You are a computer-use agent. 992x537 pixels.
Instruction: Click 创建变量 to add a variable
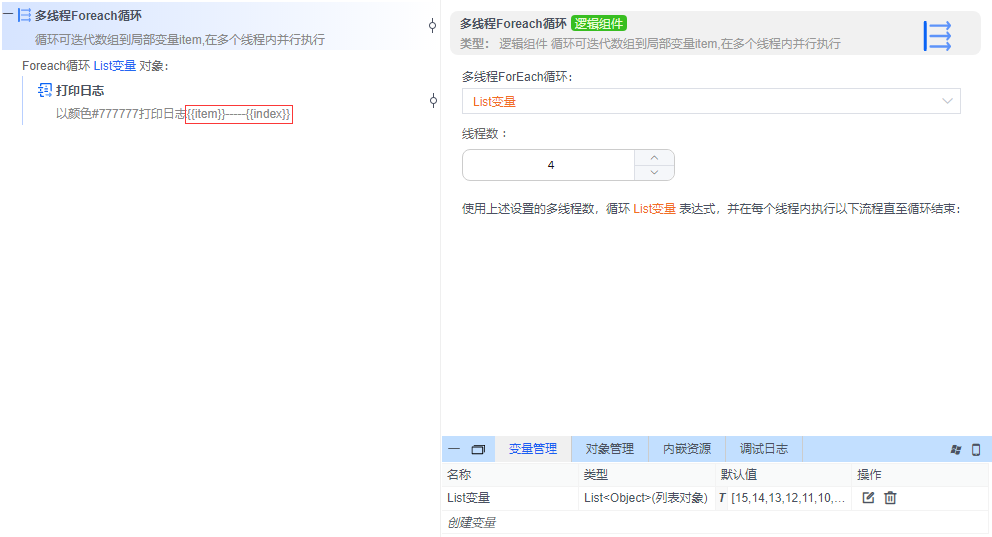click(x=471, y=522)
